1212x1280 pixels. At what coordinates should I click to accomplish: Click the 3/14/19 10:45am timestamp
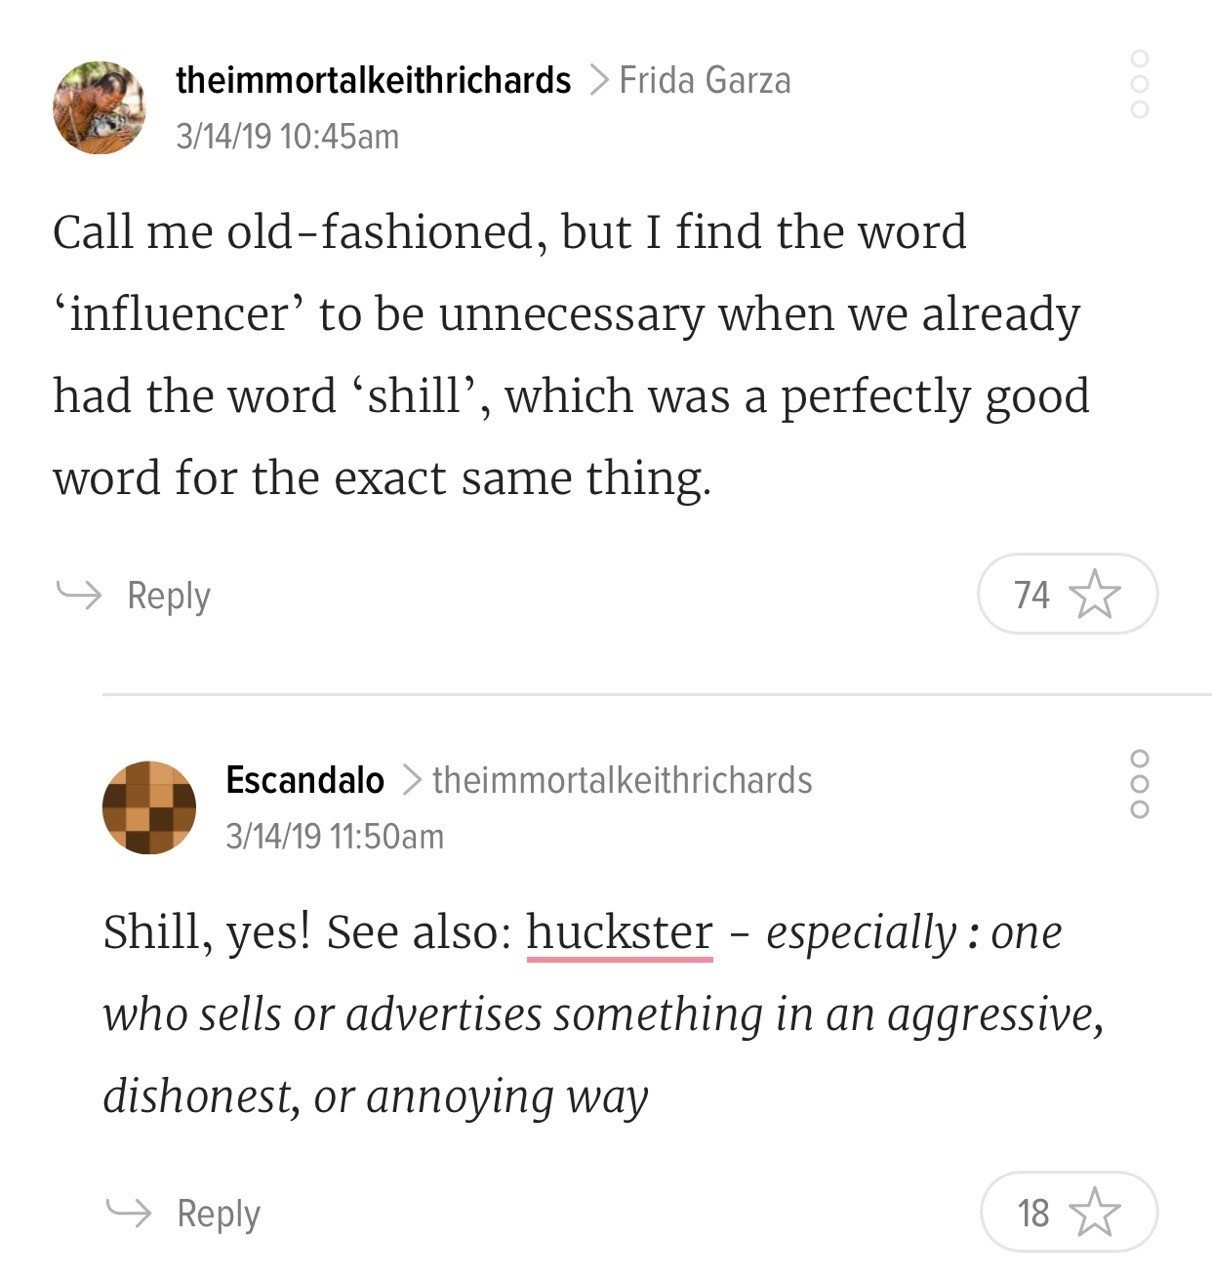tap(287, 136)
